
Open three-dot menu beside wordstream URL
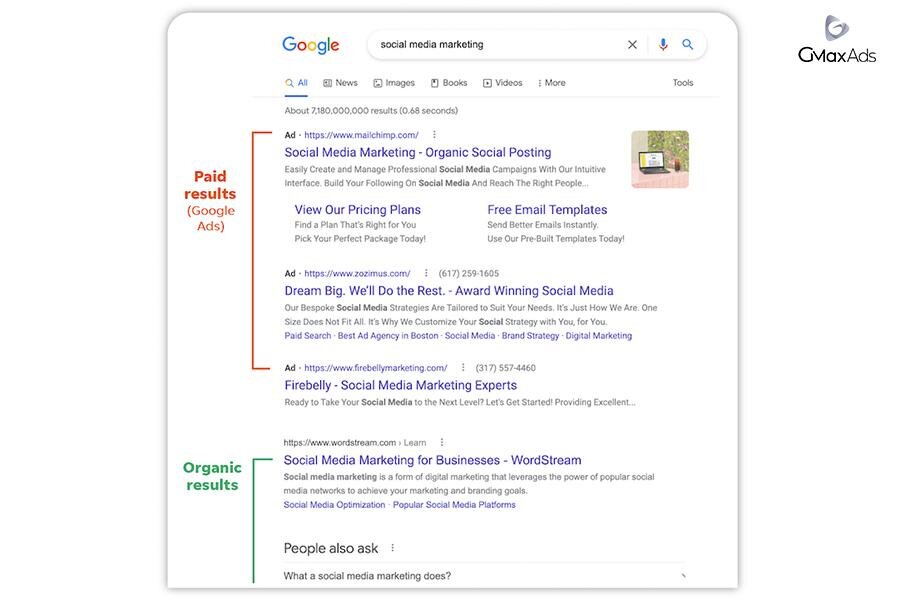pyautogui.click(x=442, y=442)
